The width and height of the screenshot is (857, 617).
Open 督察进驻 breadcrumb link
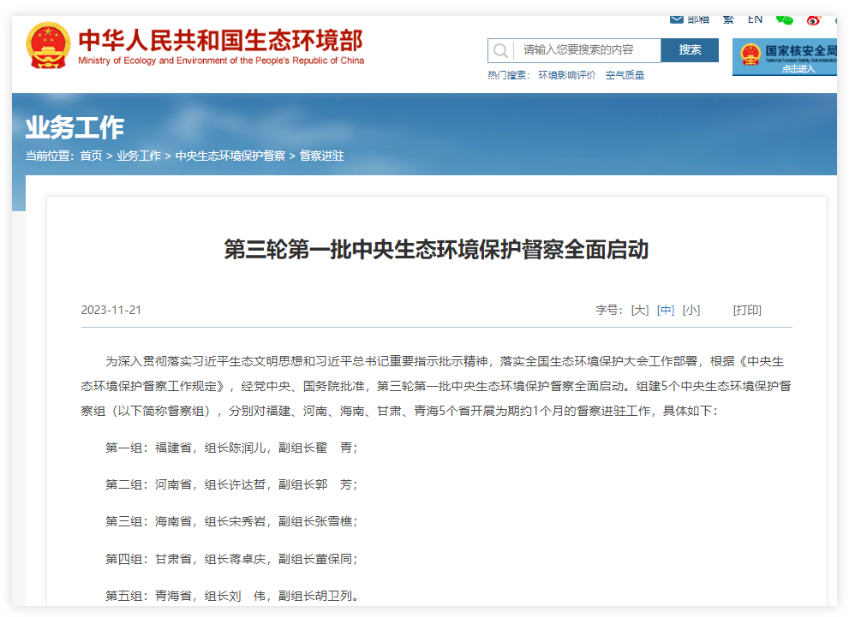[x=321, y=156]
